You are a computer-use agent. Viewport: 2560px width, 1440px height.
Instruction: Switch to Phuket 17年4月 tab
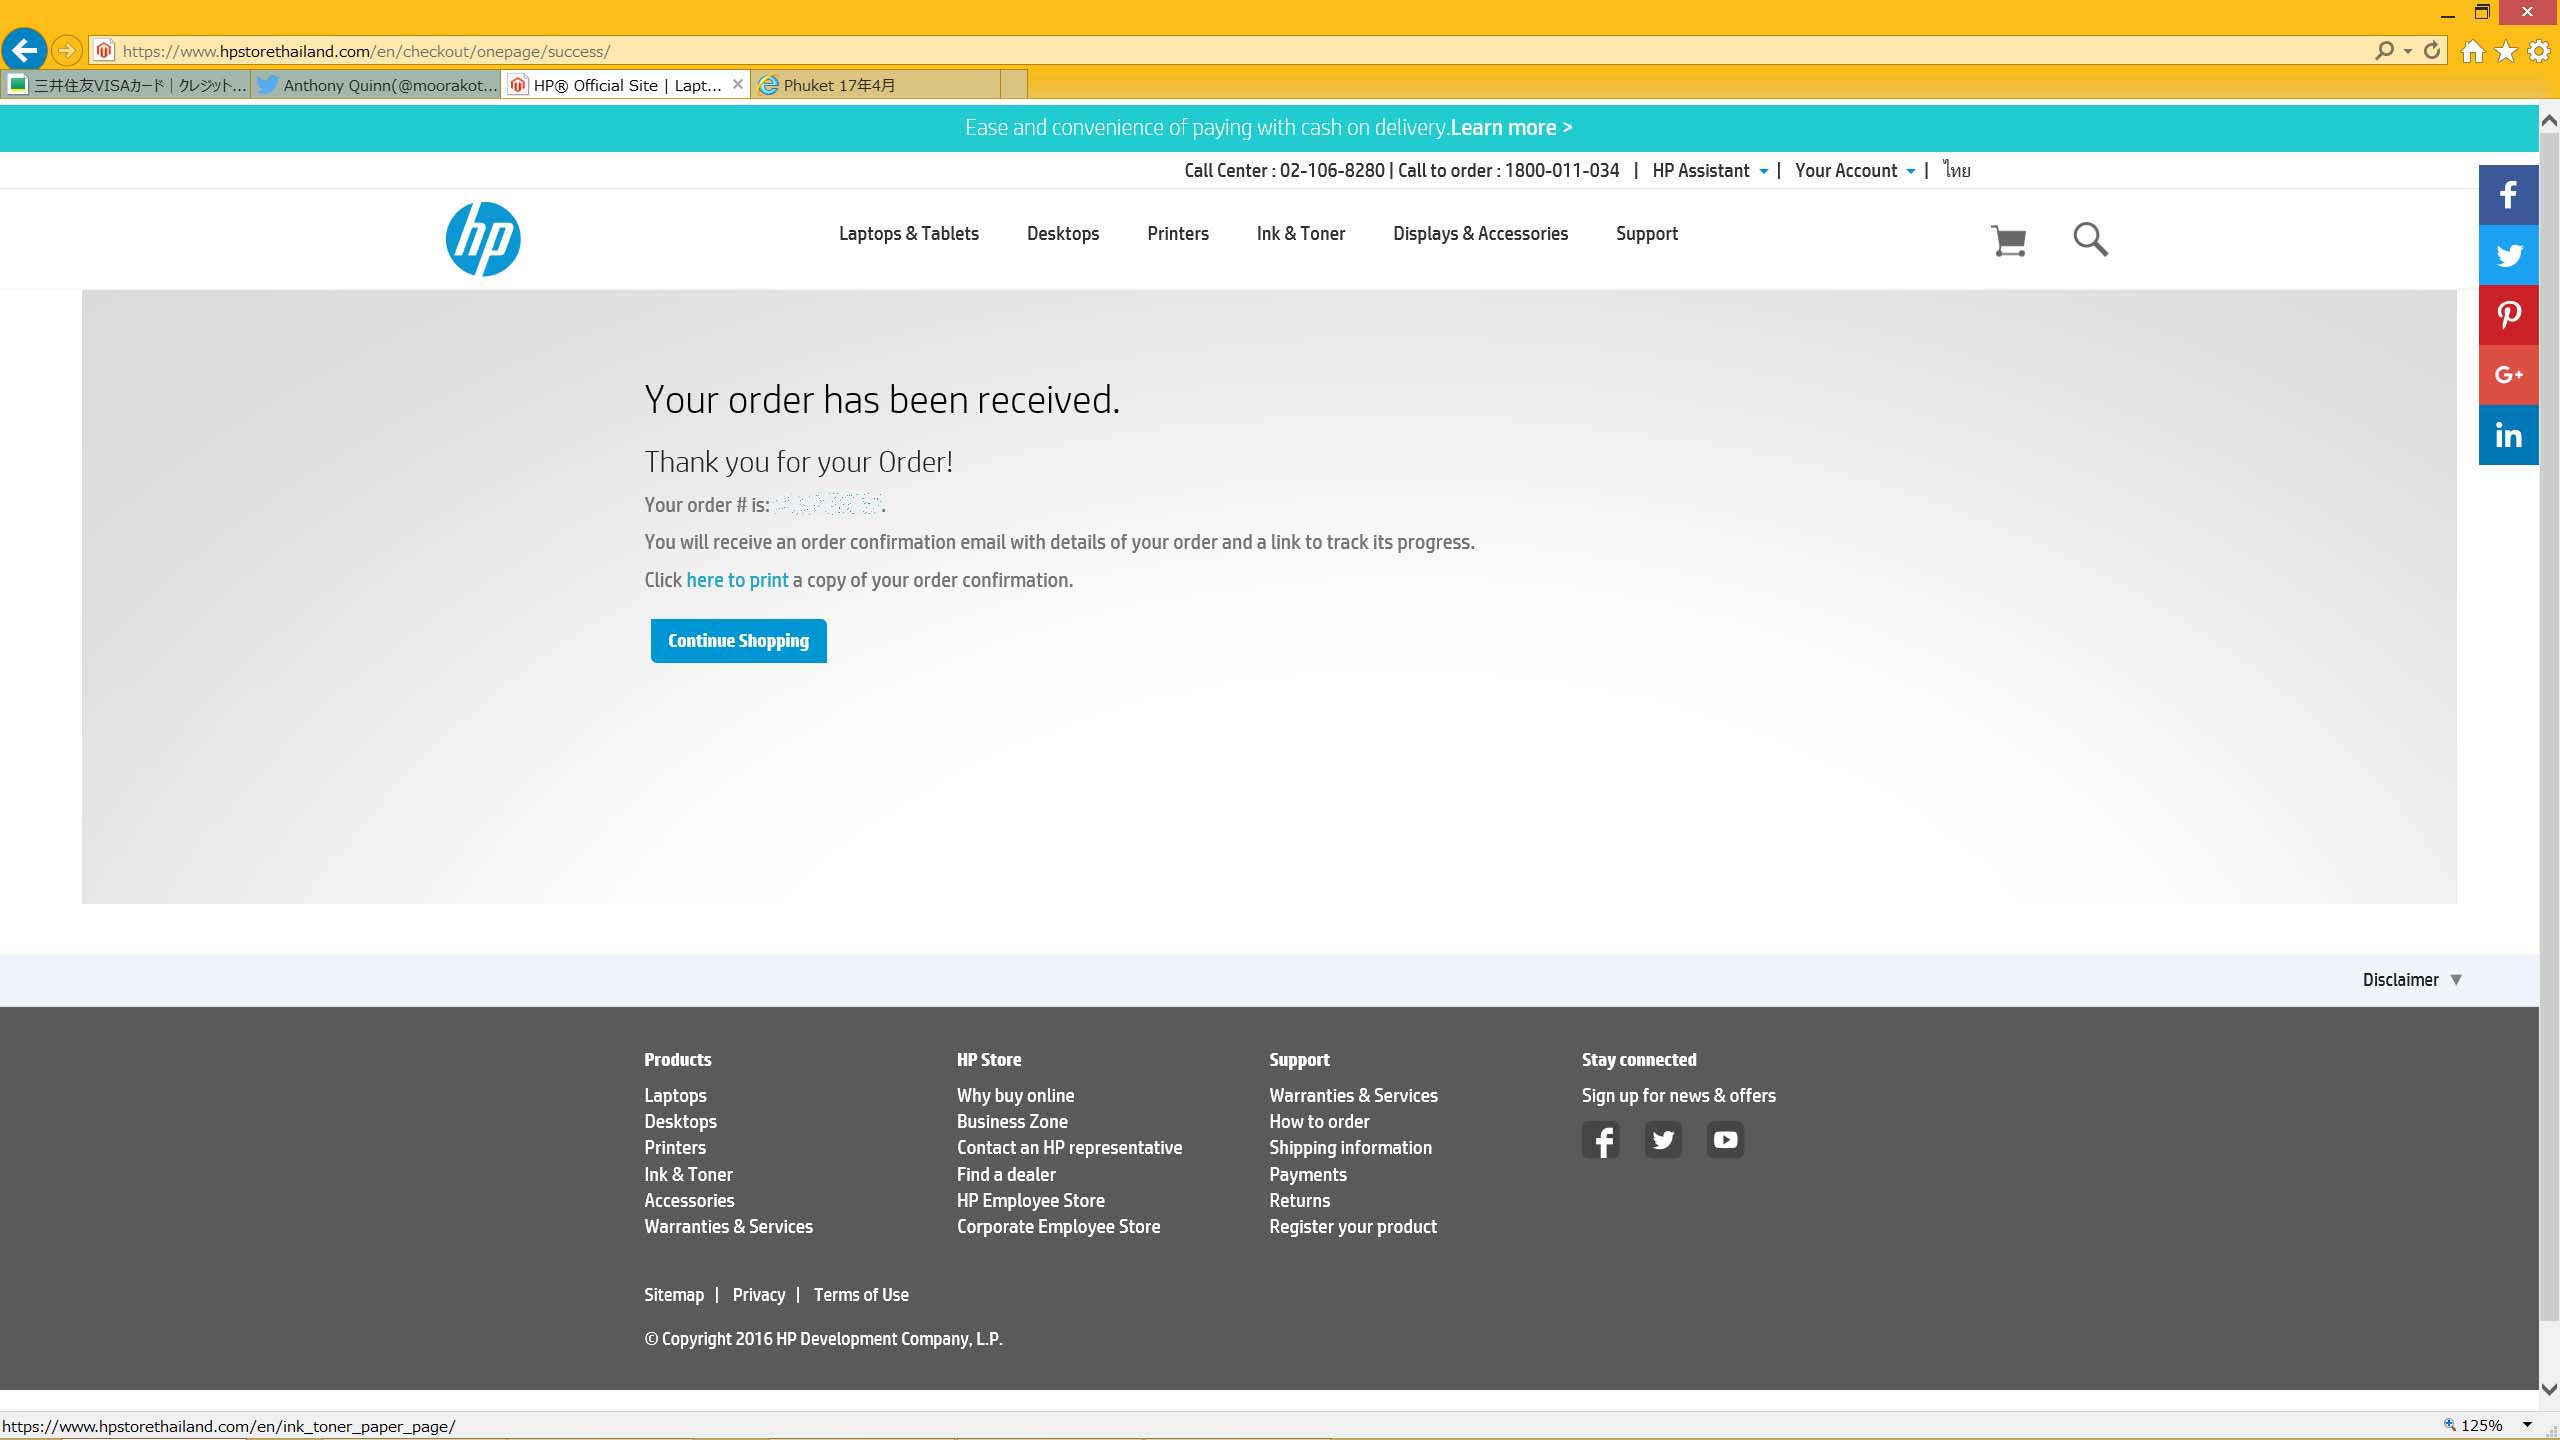(876, 85)
